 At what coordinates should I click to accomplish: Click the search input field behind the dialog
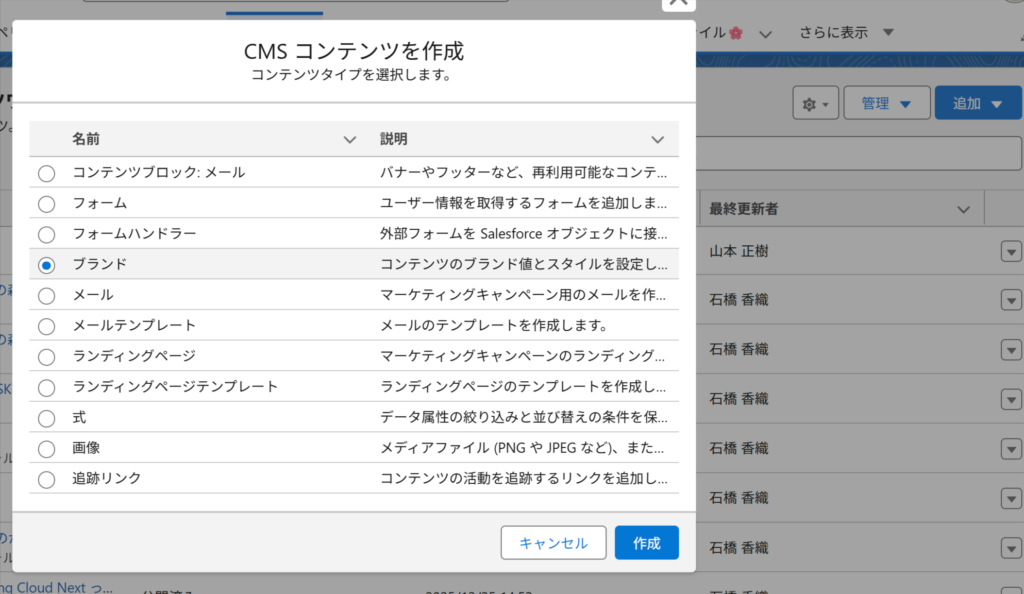859,153
